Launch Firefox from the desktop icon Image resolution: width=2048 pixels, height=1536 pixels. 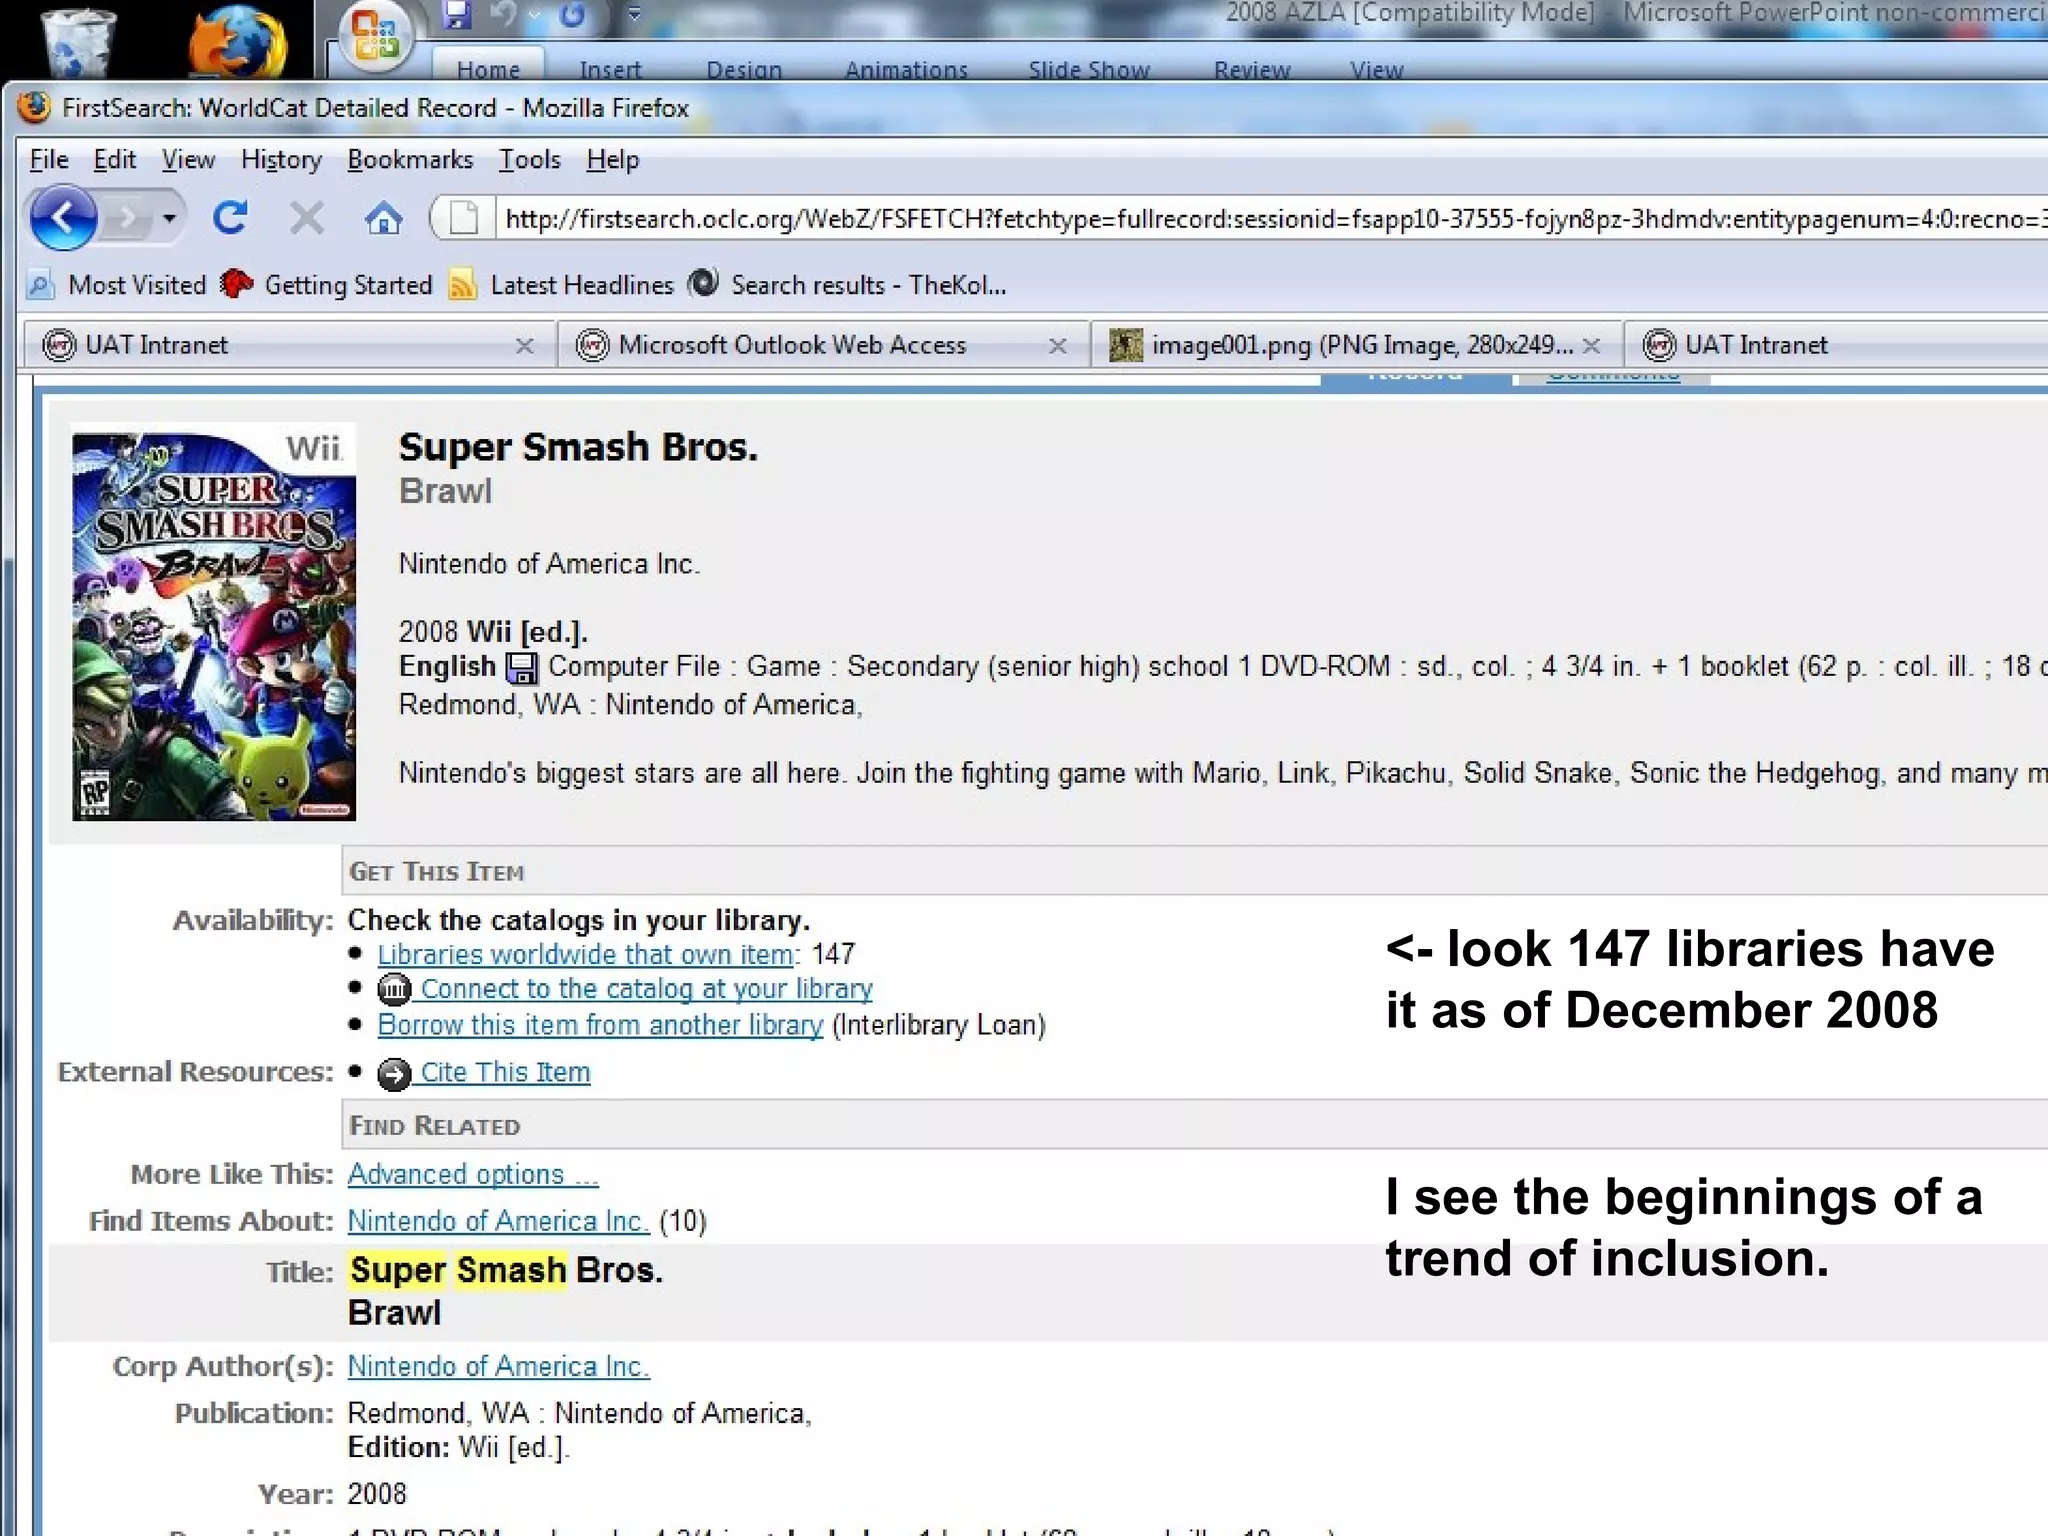[237, 42]
